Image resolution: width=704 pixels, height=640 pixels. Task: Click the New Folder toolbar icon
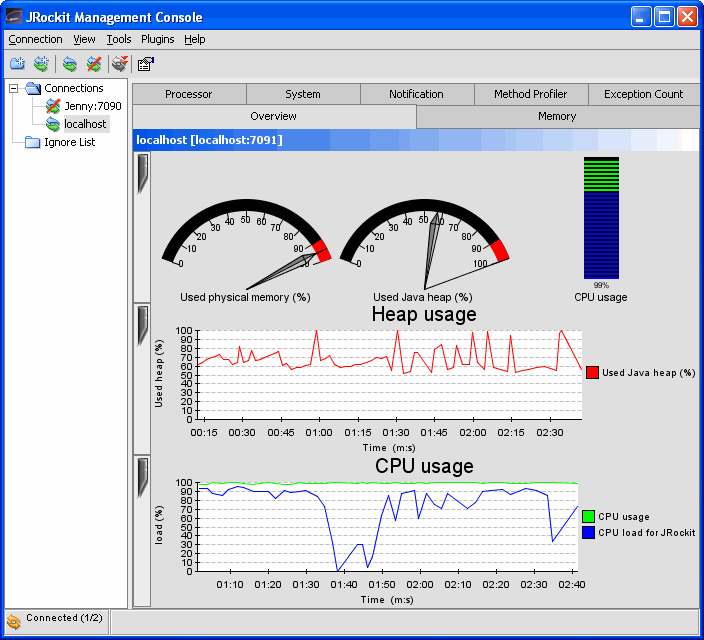tap(17, 64)
